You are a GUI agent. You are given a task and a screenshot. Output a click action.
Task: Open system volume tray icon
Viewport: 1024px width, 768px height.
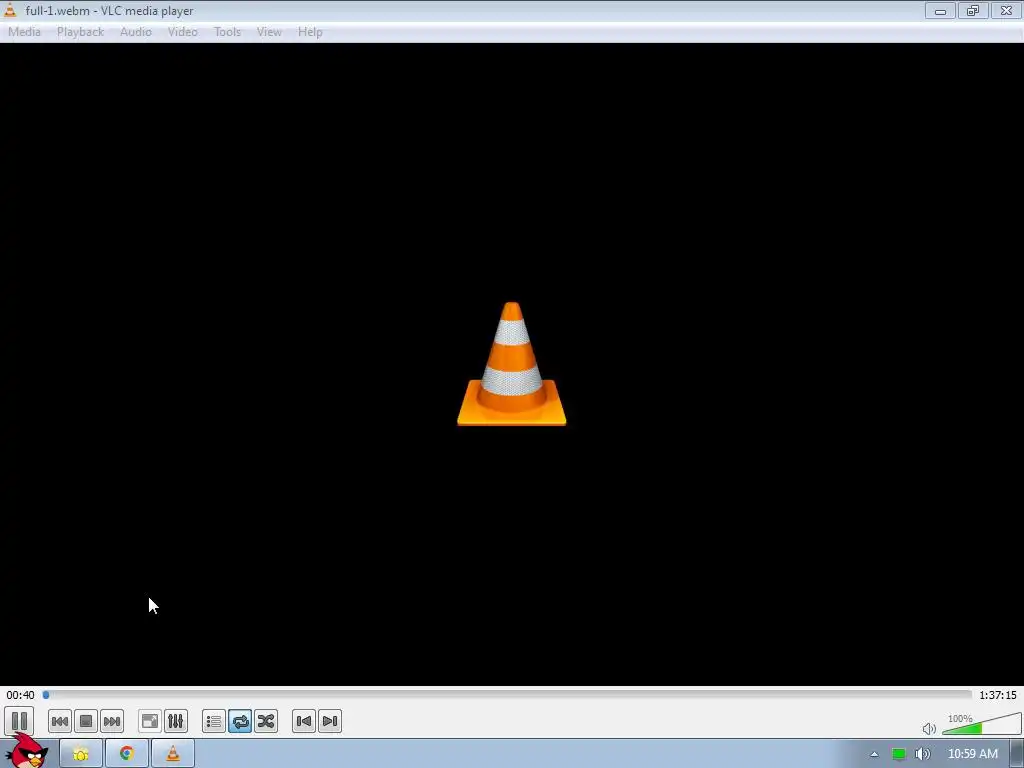tap(922, 754)
